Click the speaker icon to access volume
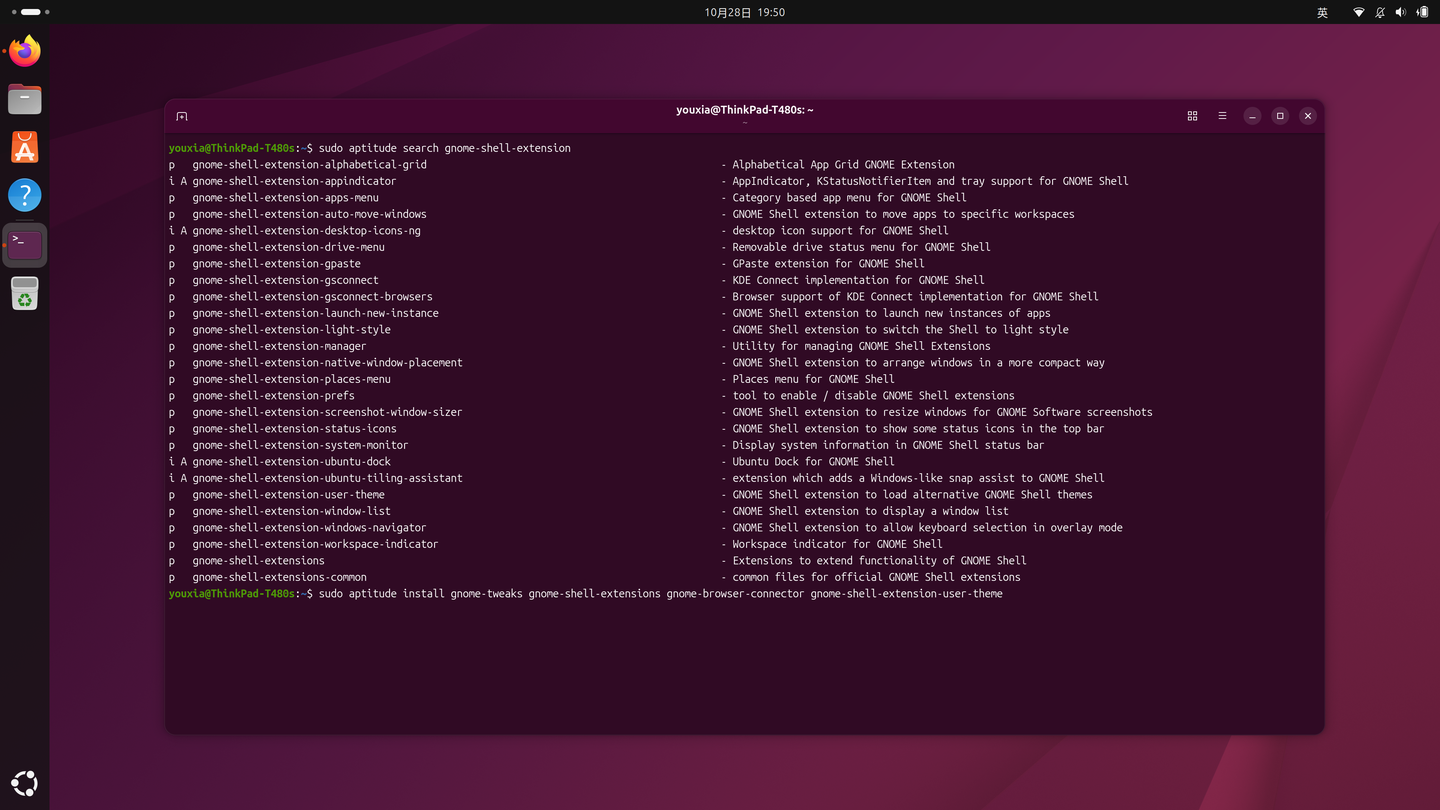The image size is (1440, 810). point(1400,12)
